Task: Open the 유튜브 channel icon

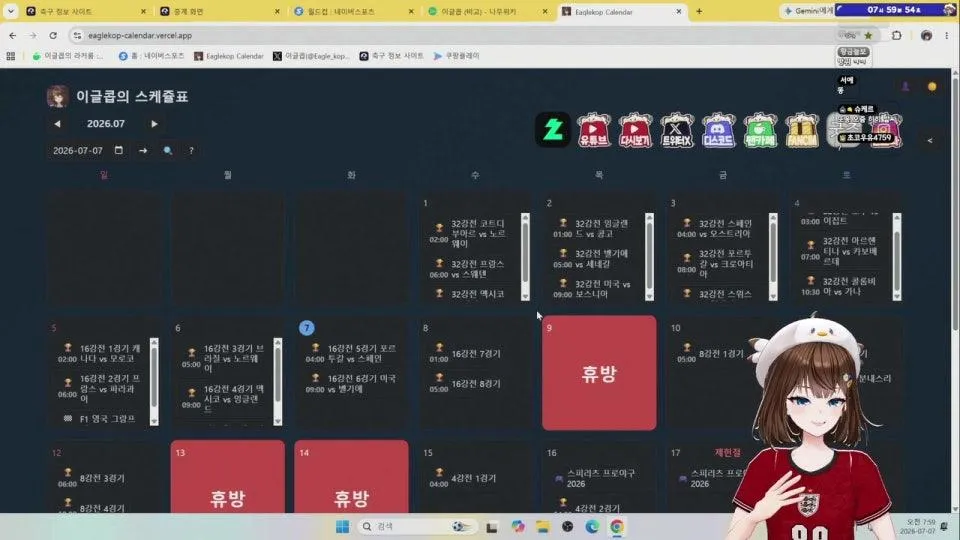Action: (593, 130)
